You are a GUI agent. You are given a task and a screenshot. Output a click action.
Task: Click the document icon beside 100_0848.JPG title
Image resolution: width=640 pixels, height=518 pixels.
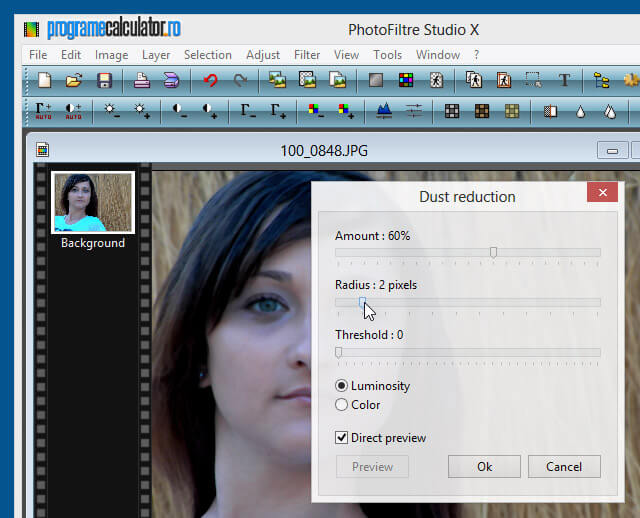pyautogui.click(x=42, y=150)
